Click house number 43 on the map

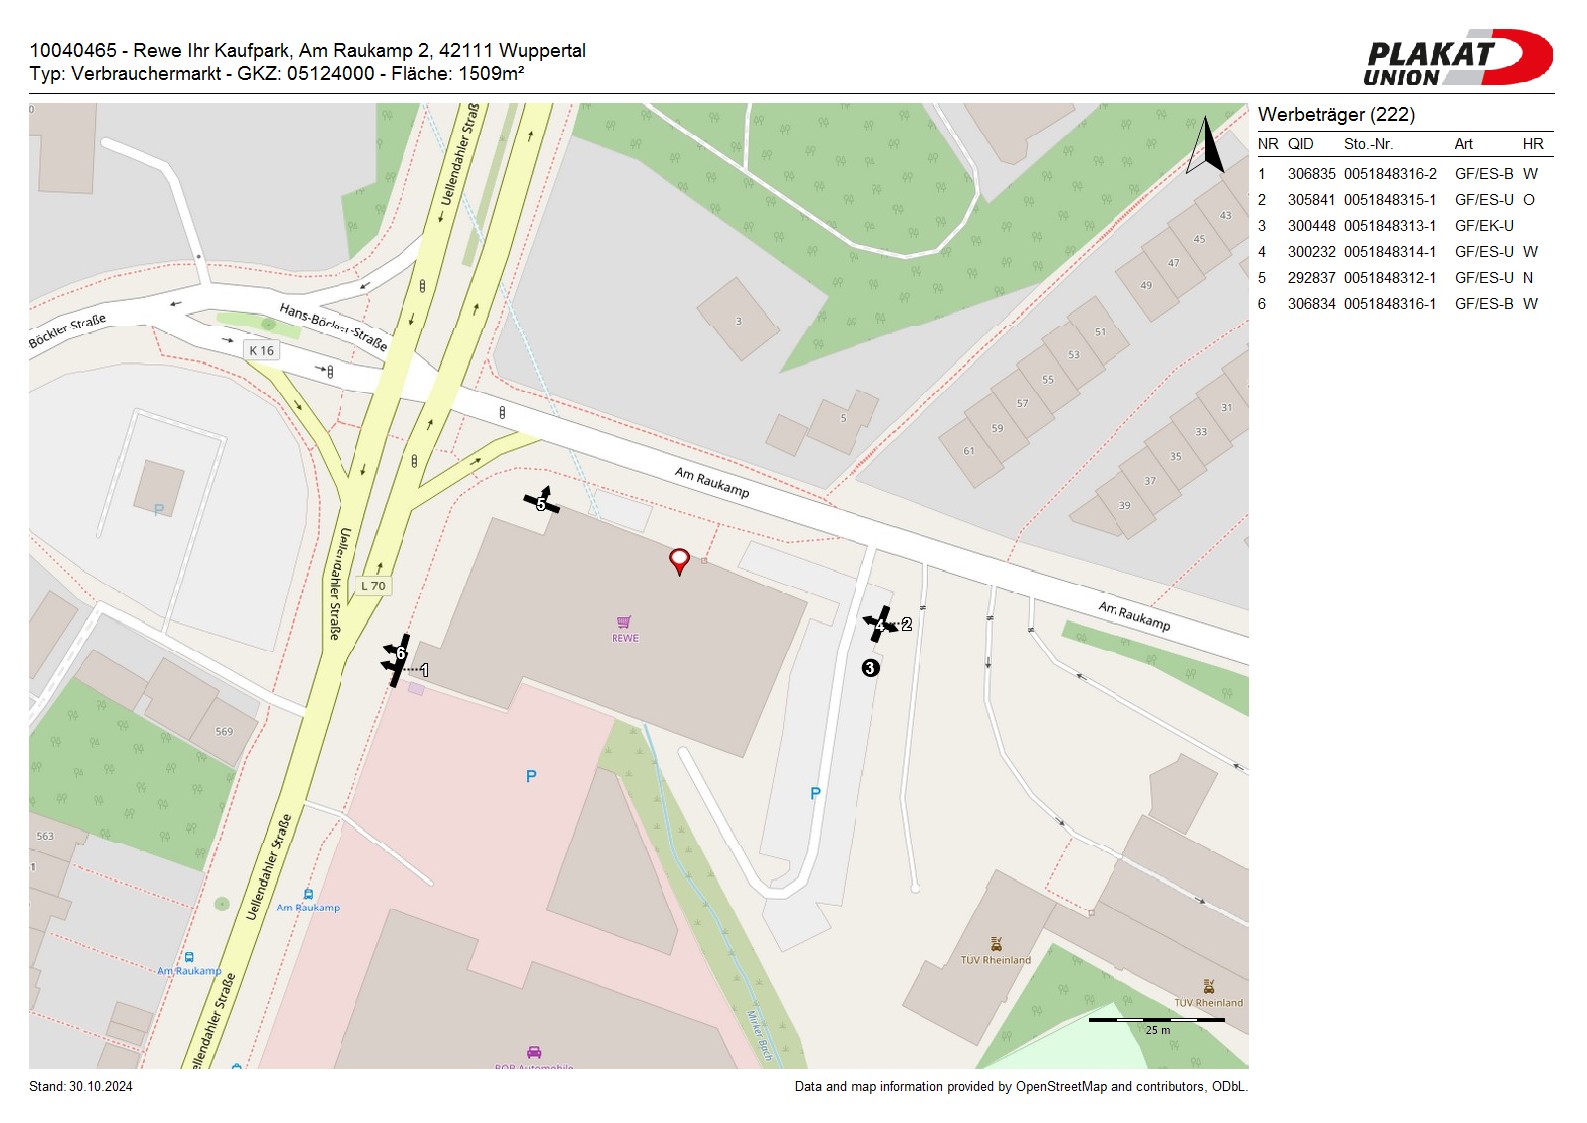point(1225,215)
